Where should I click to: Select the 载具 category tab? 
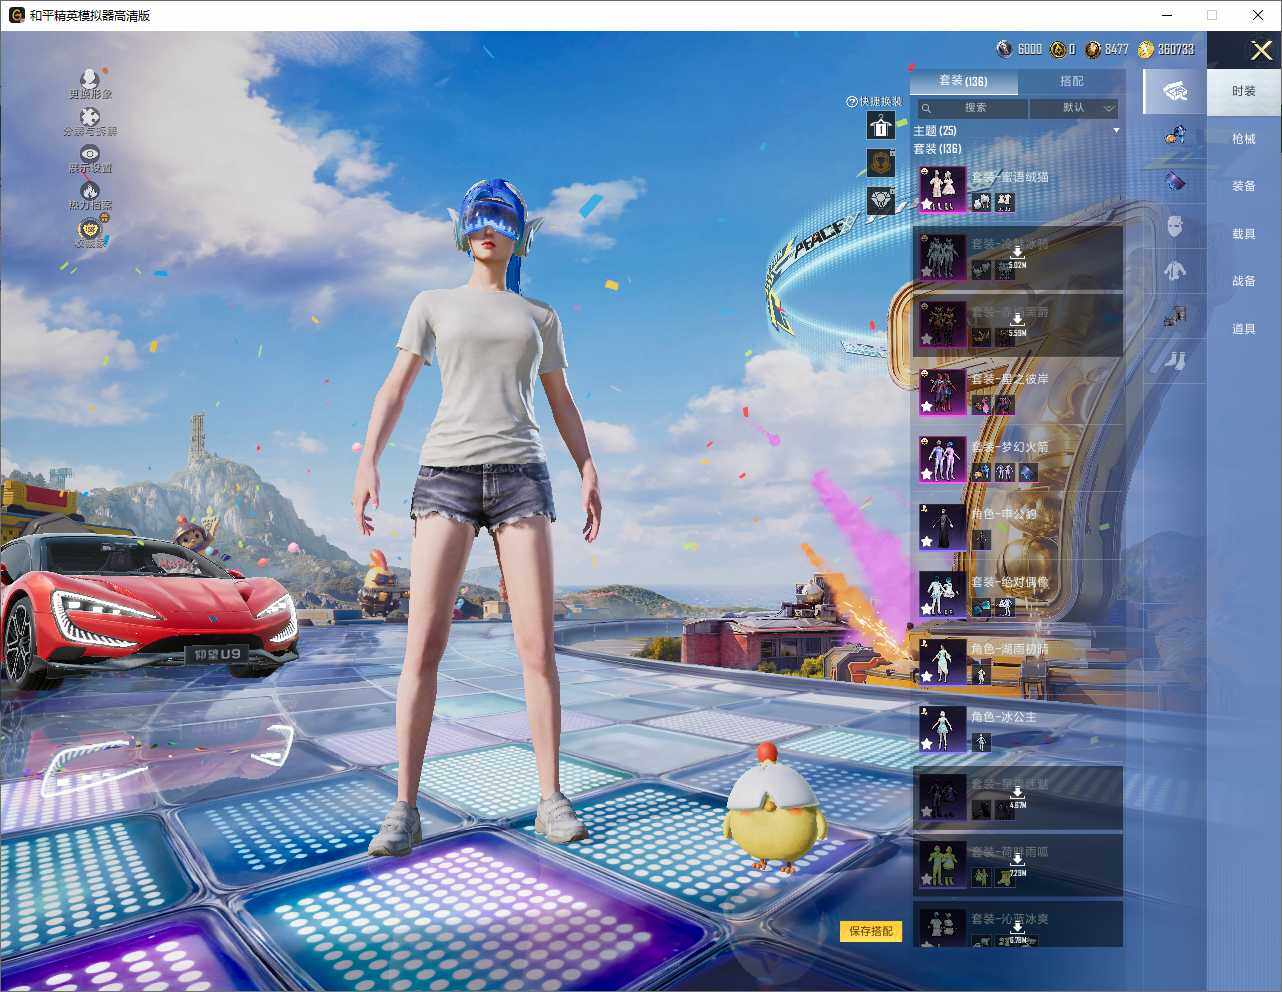[x=1243, y=234]
